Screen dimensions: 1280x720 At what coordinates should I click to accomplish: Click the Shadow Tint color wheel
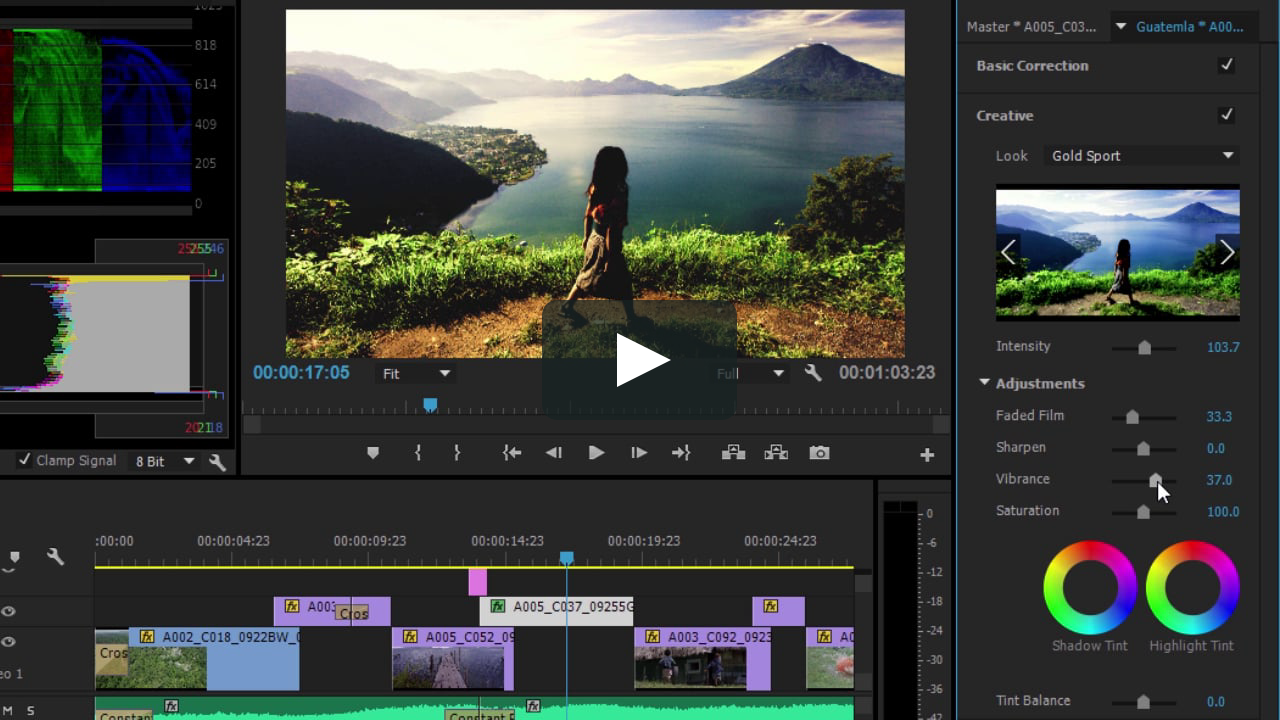[1090, 587]
